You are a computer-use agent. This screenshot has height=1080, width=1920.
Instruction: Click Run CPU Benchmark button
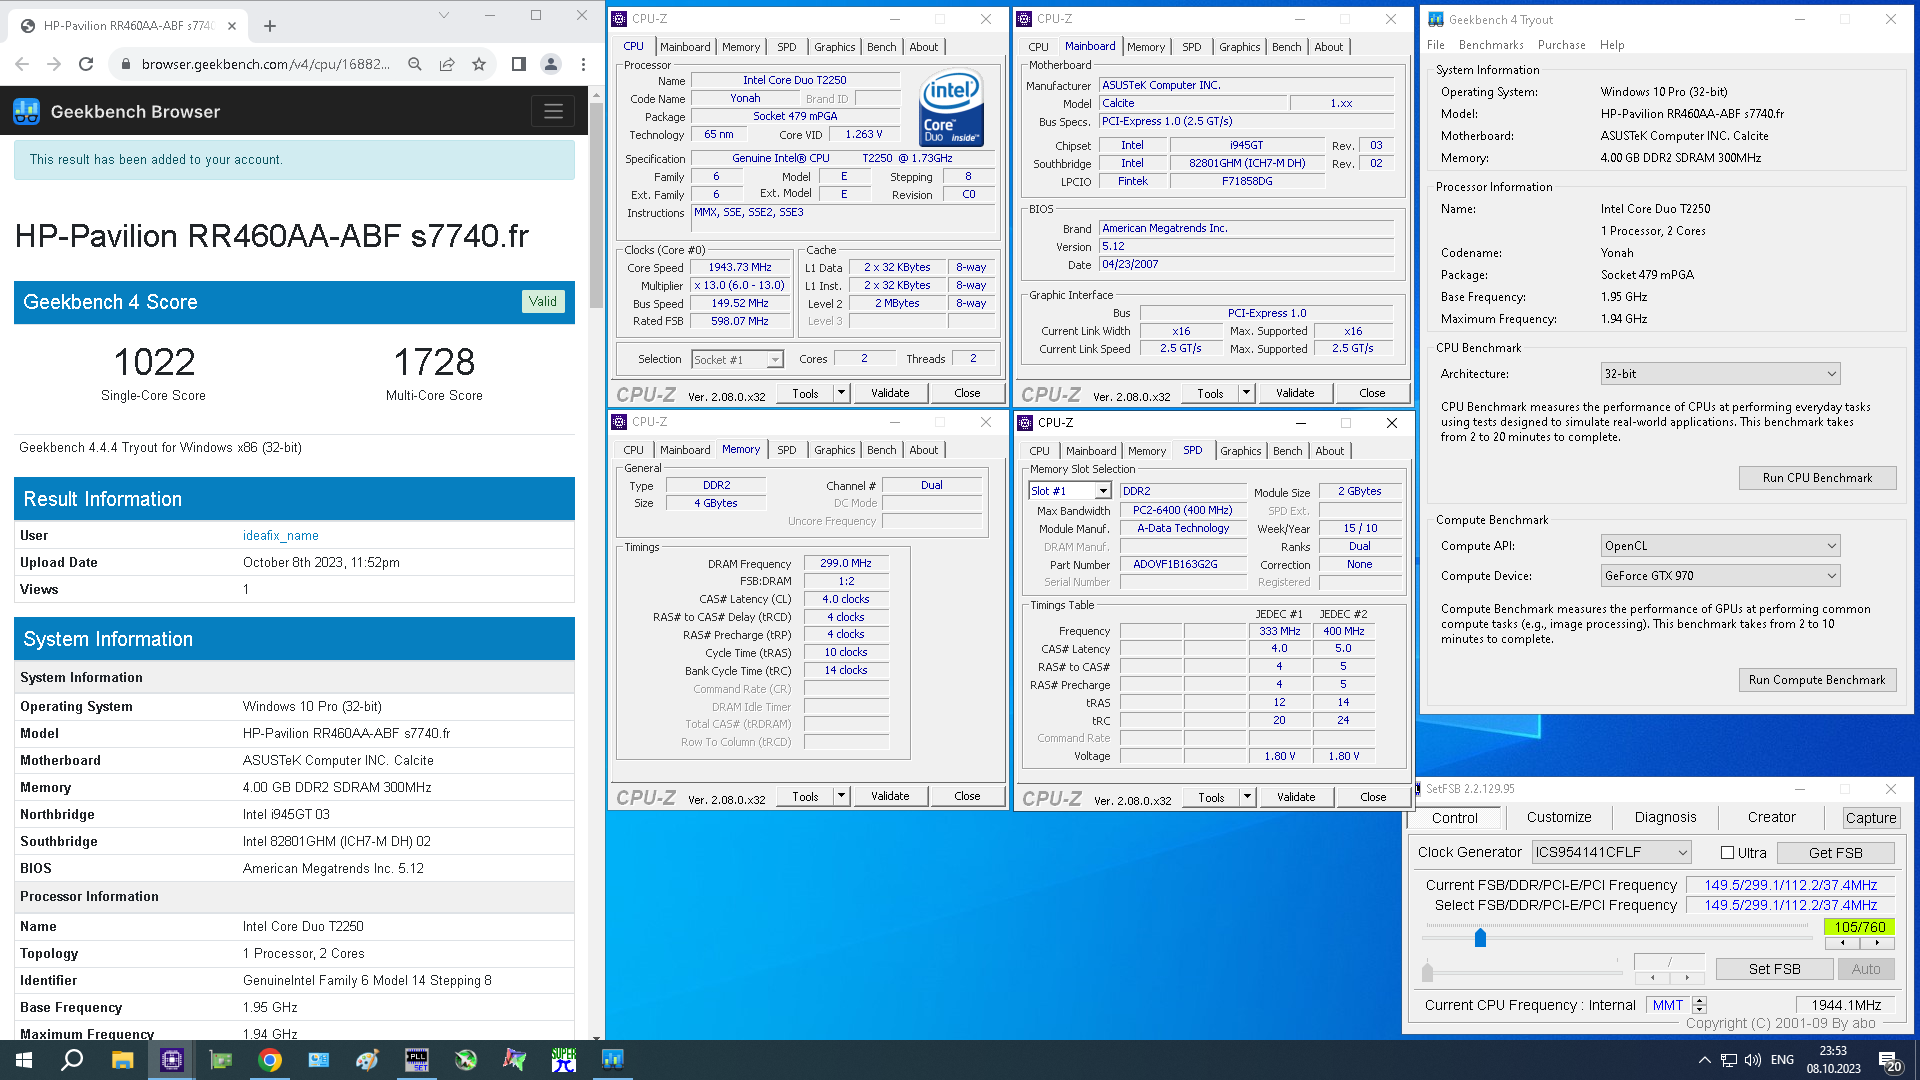(1817, 478)
